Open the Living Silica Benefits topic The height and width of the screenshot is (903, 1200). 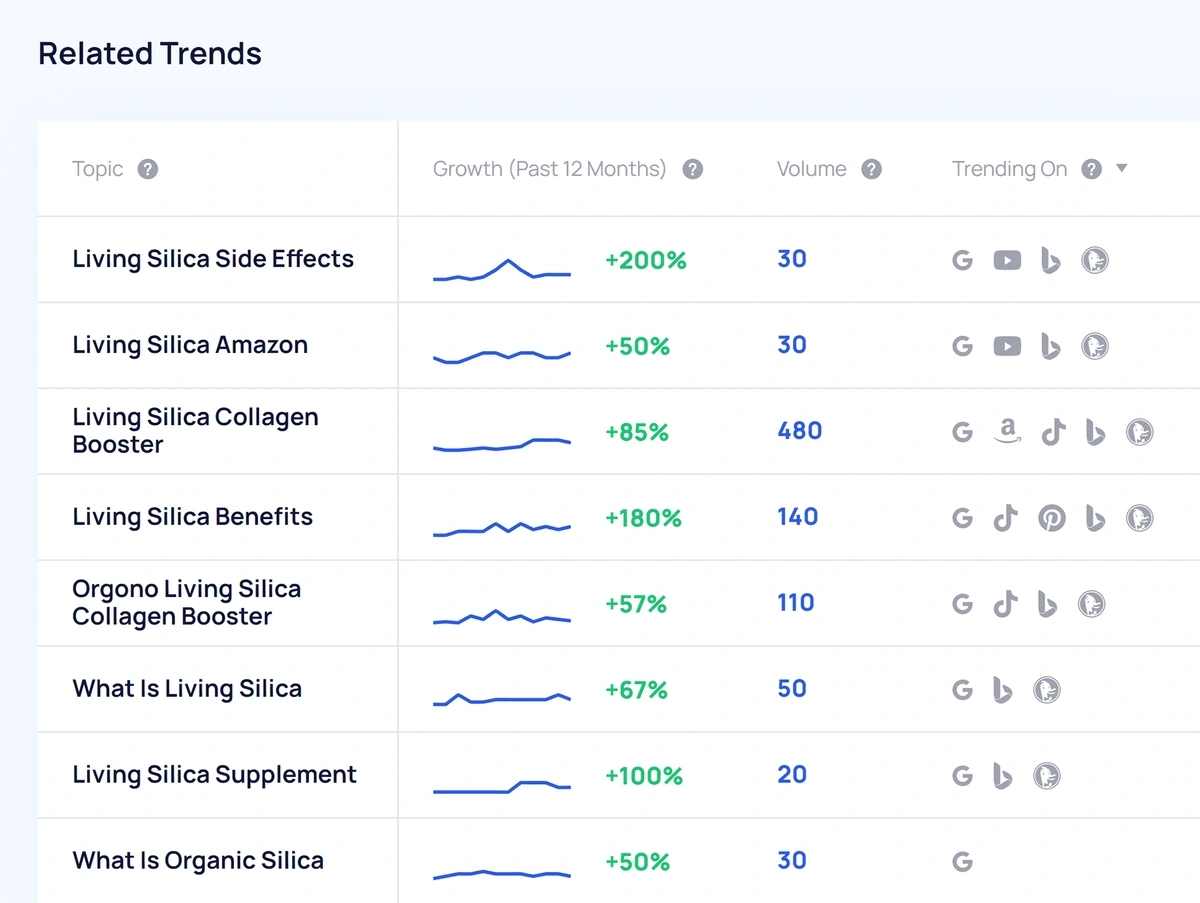pos(193,517)
